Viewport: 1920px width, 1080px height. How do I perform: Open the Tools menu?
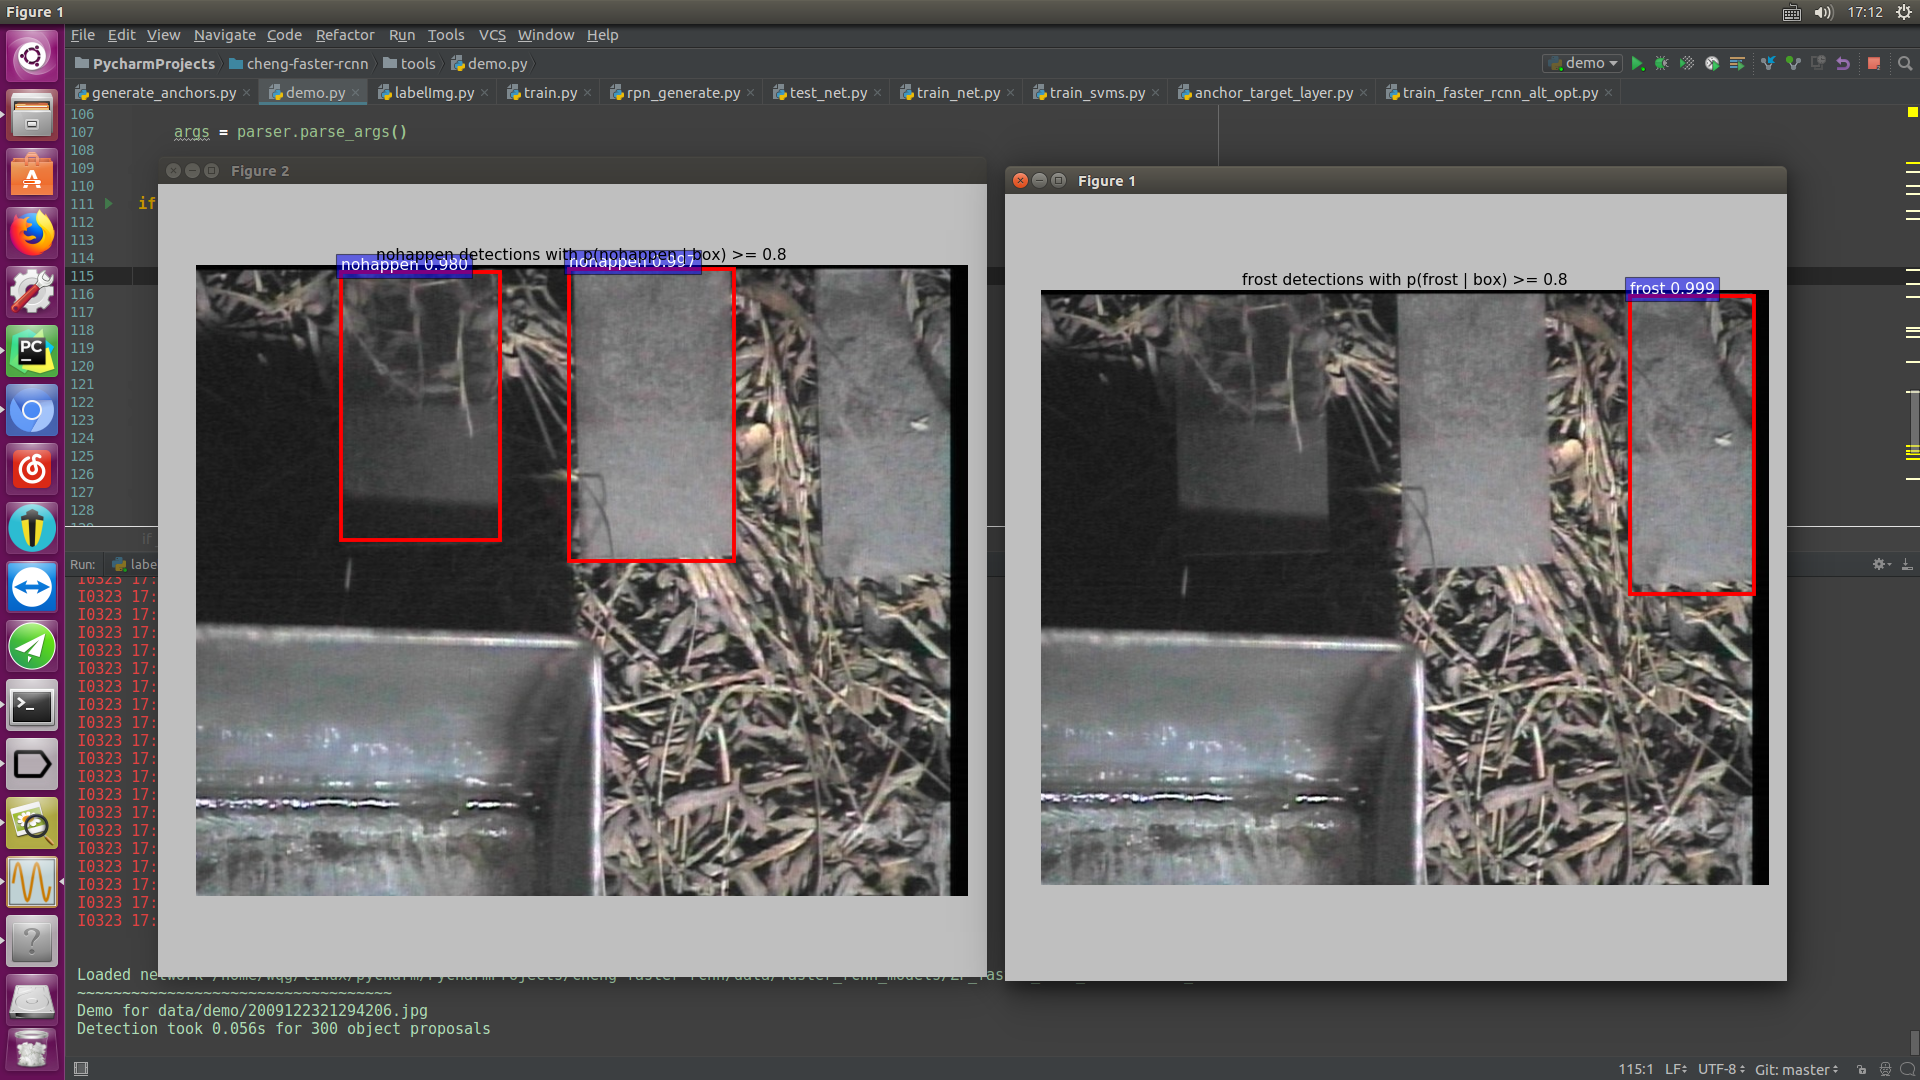click(446, 35)
